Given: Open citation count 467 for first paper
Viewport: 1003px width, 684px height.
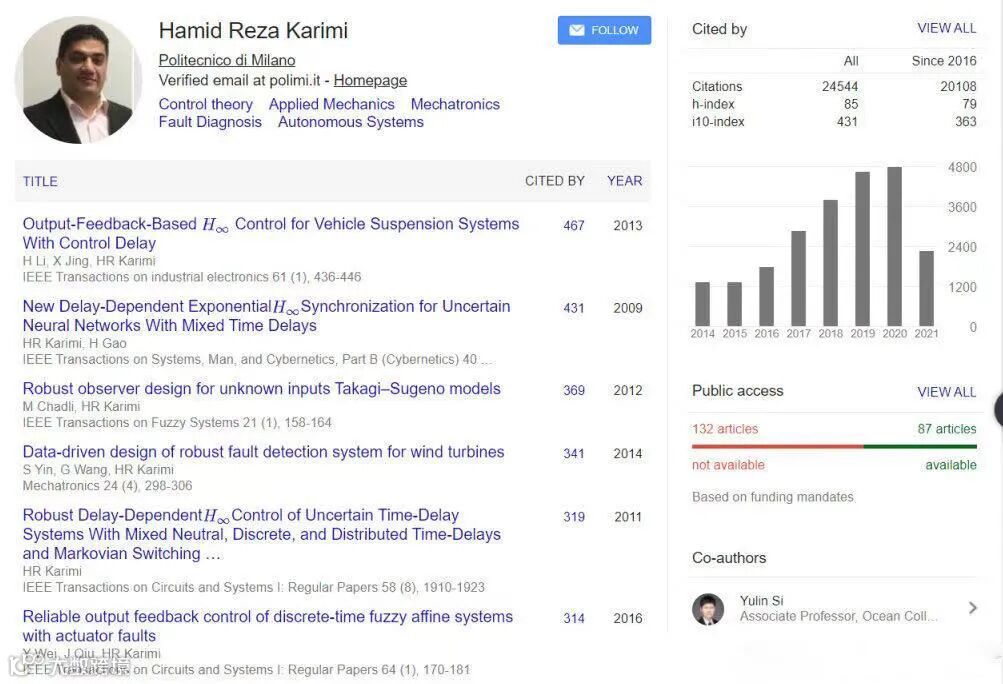Looking at the screenshot, I should click(573, 225).
